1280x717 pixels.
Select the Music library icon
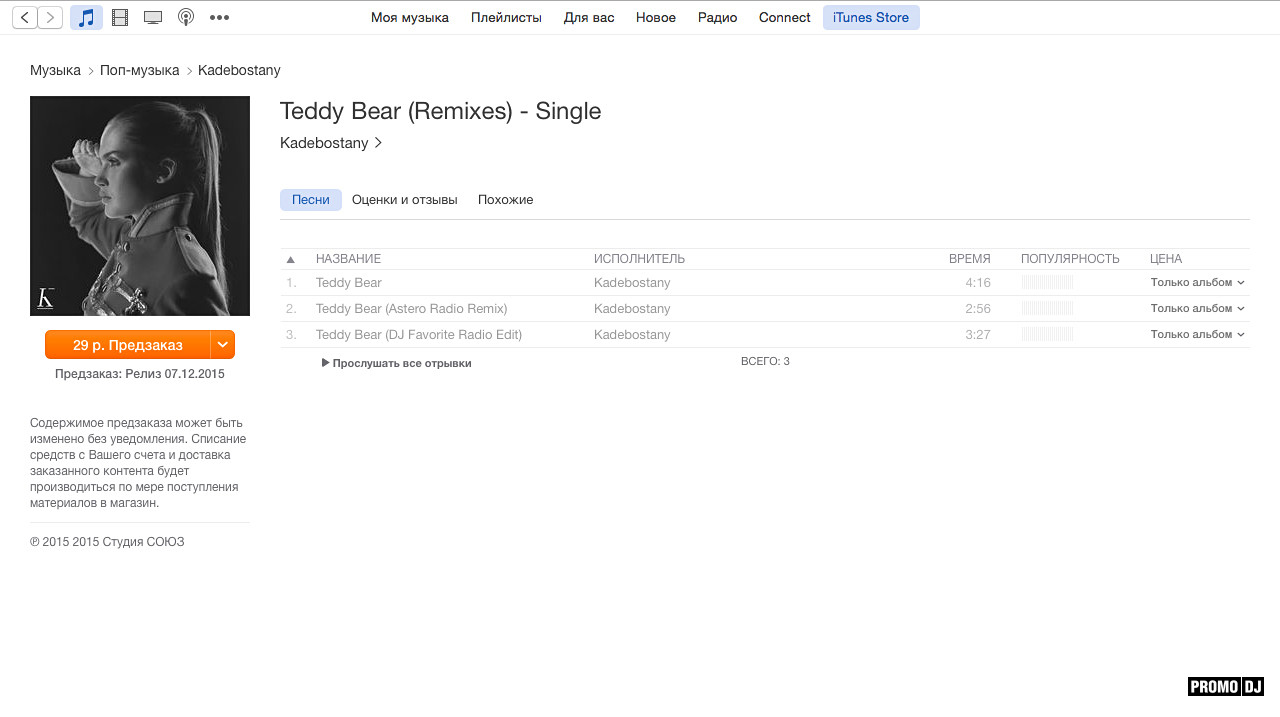tap(87, 17)
